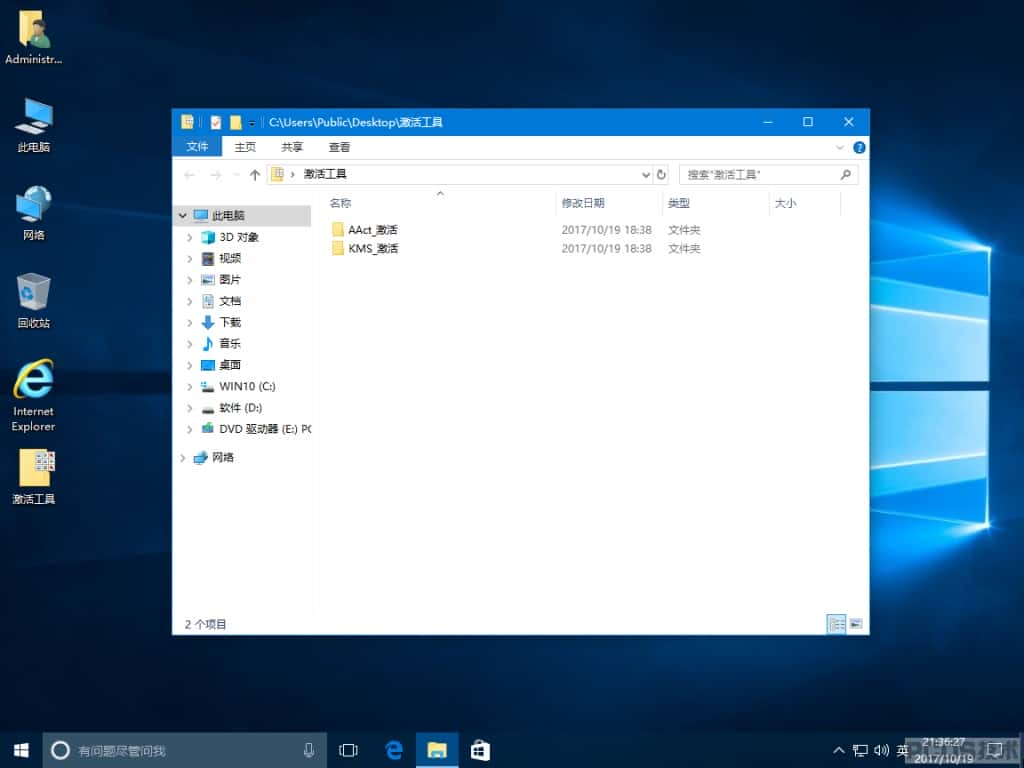Open the Microsoft Store taskbar icon

tap(480, 750)
